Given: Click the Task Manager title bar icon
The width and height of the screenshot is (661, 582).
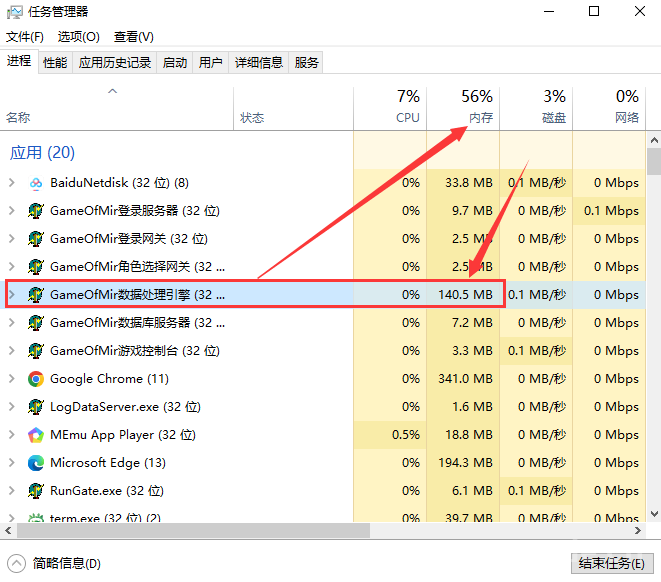Looking at the screenshot, I should coord(15,12).
